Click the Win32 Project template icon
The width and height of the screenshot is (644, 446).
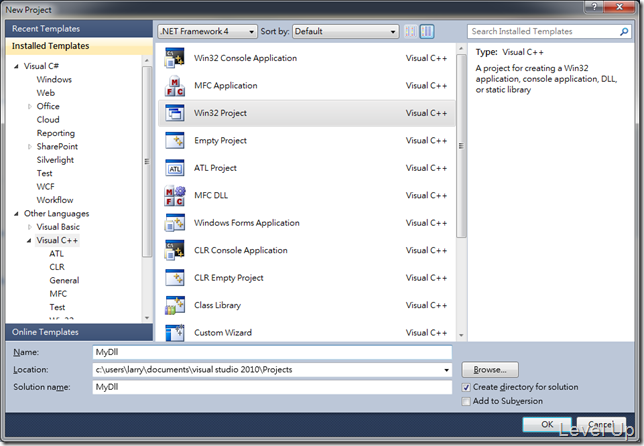[x=175, y=113]
